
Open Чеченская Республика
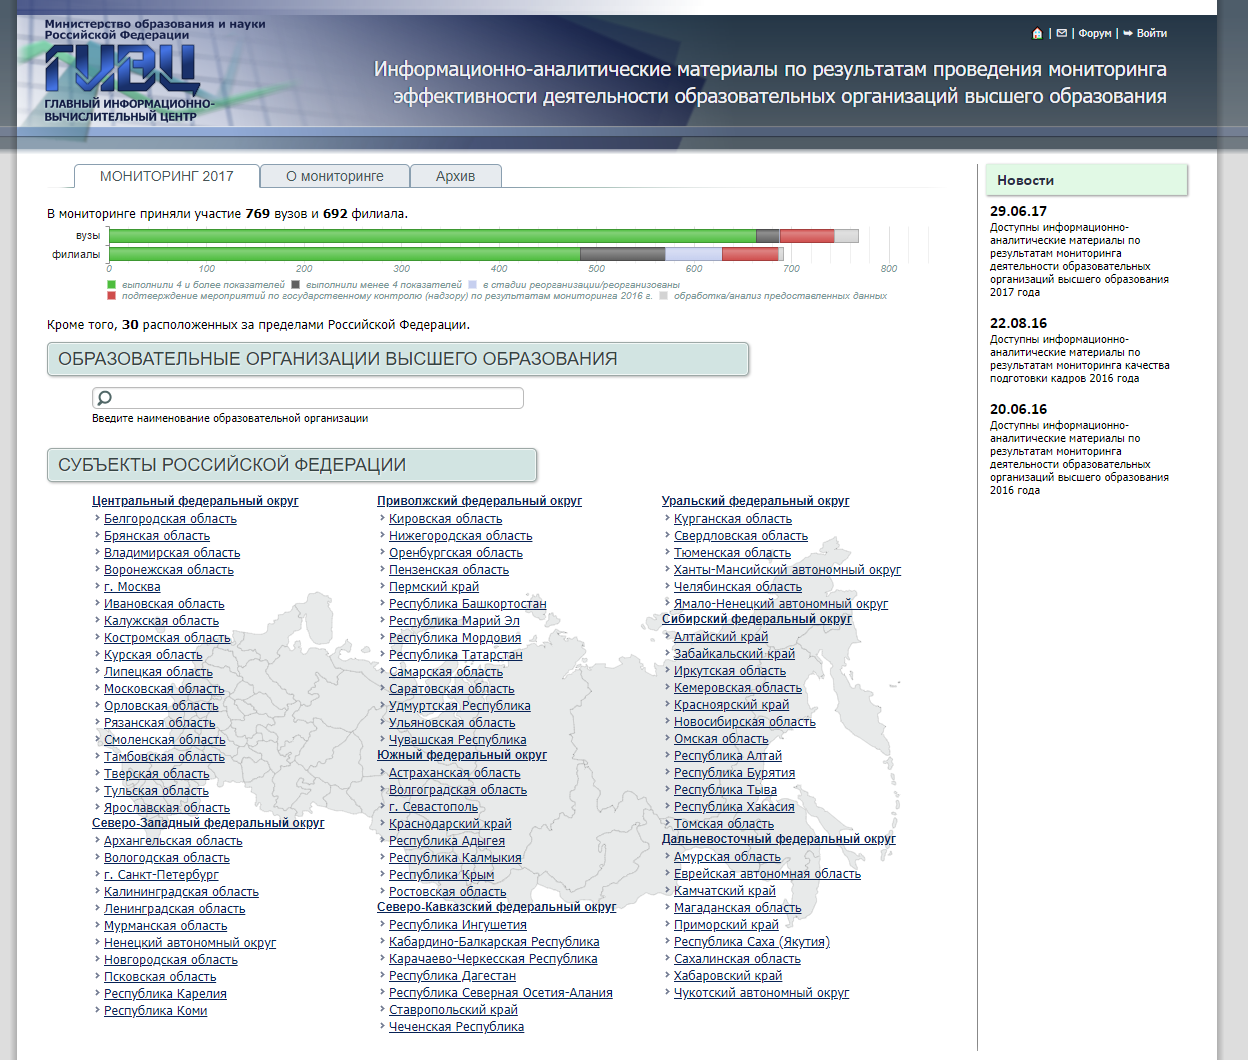[457, 1027]
